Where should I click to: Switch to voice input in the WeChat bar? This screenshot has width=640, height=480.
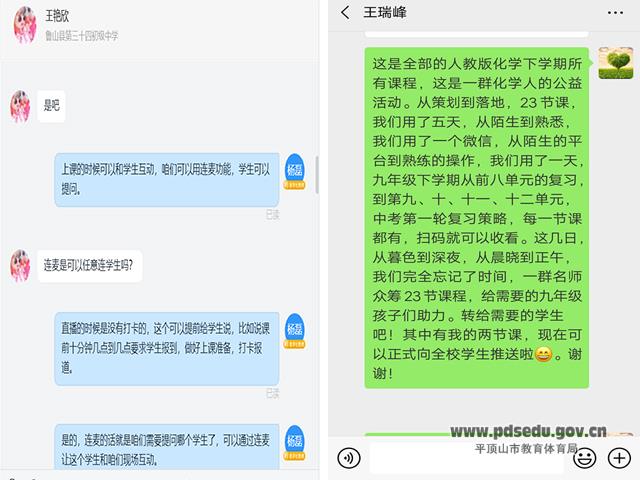tap(349, 458)
